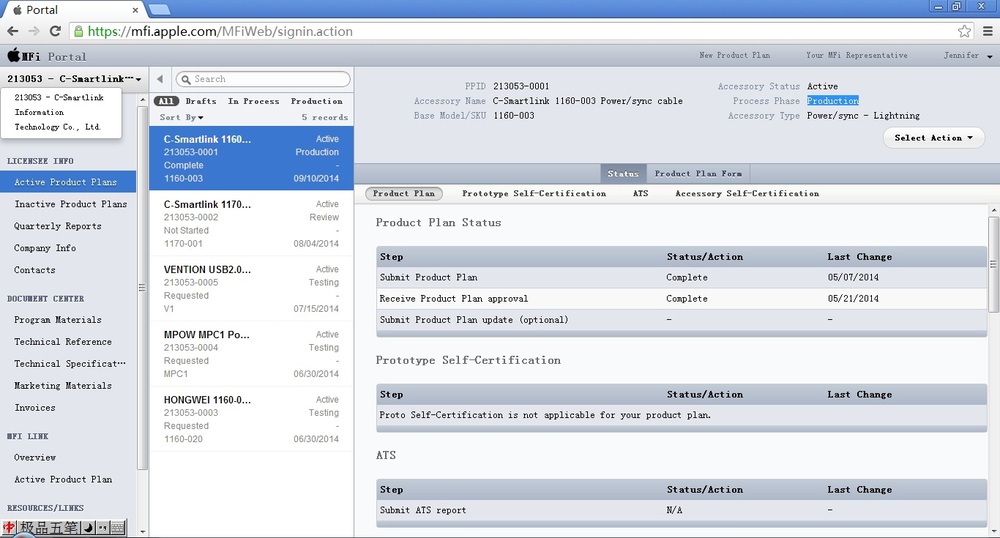This screenshot has height=538, width=1000.
Task: Click in the Search field
Action: tap(263, 79)
